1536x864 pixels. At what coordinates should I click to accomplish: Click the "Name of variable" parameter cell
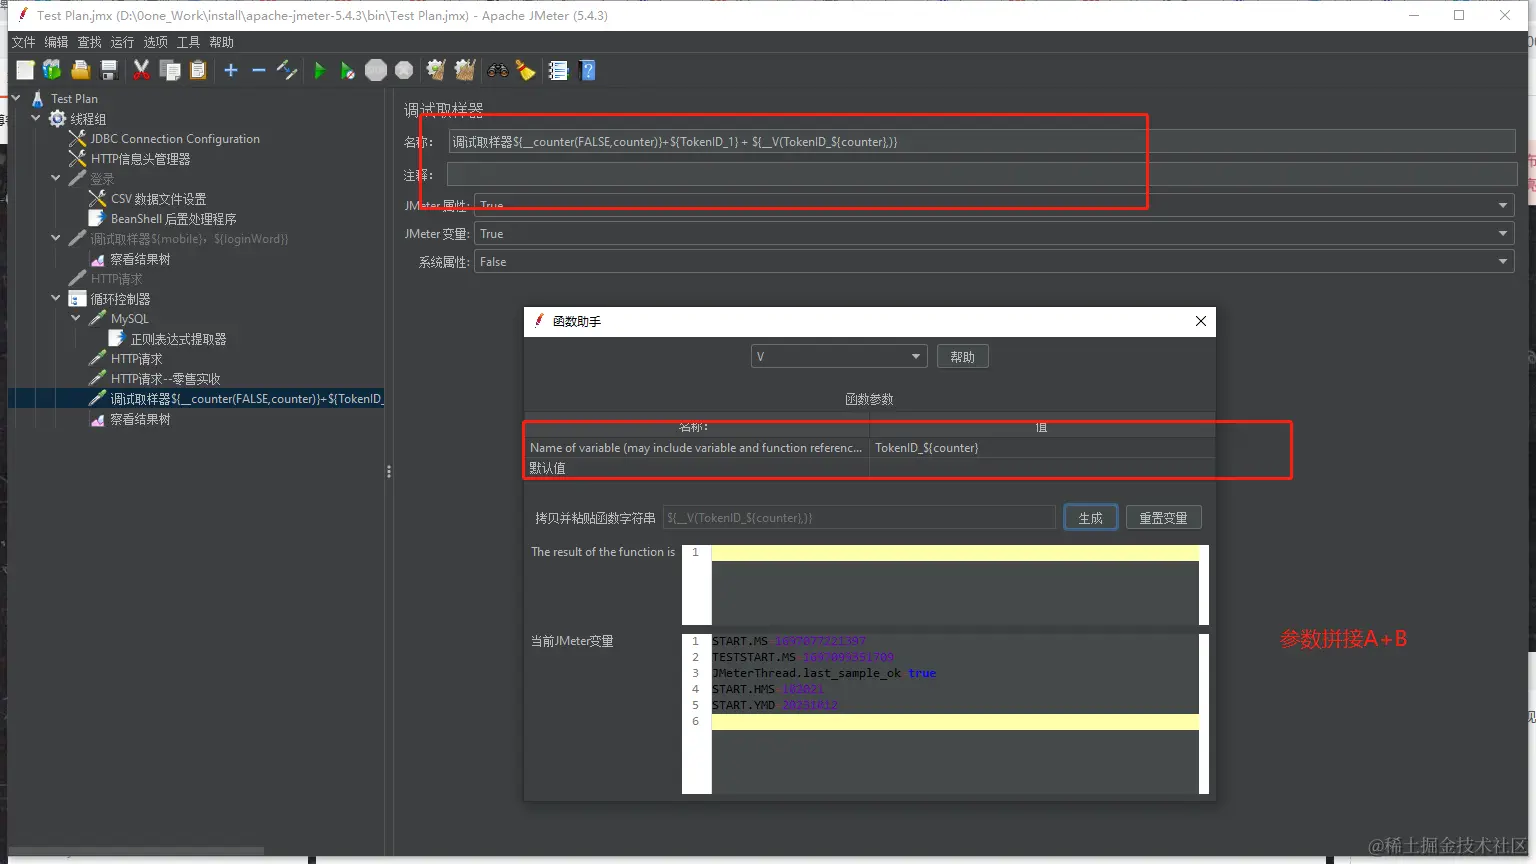[x=697, y=448]
